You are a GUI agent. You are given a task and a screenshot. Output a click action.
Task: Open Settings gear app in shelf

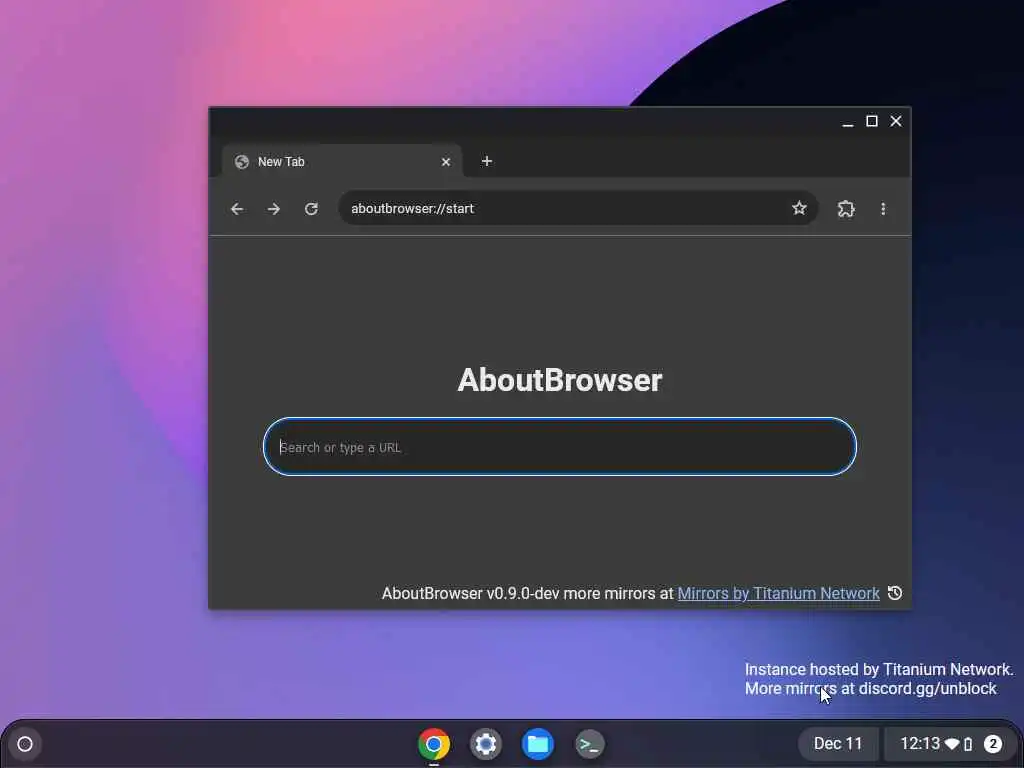point(485,744)
